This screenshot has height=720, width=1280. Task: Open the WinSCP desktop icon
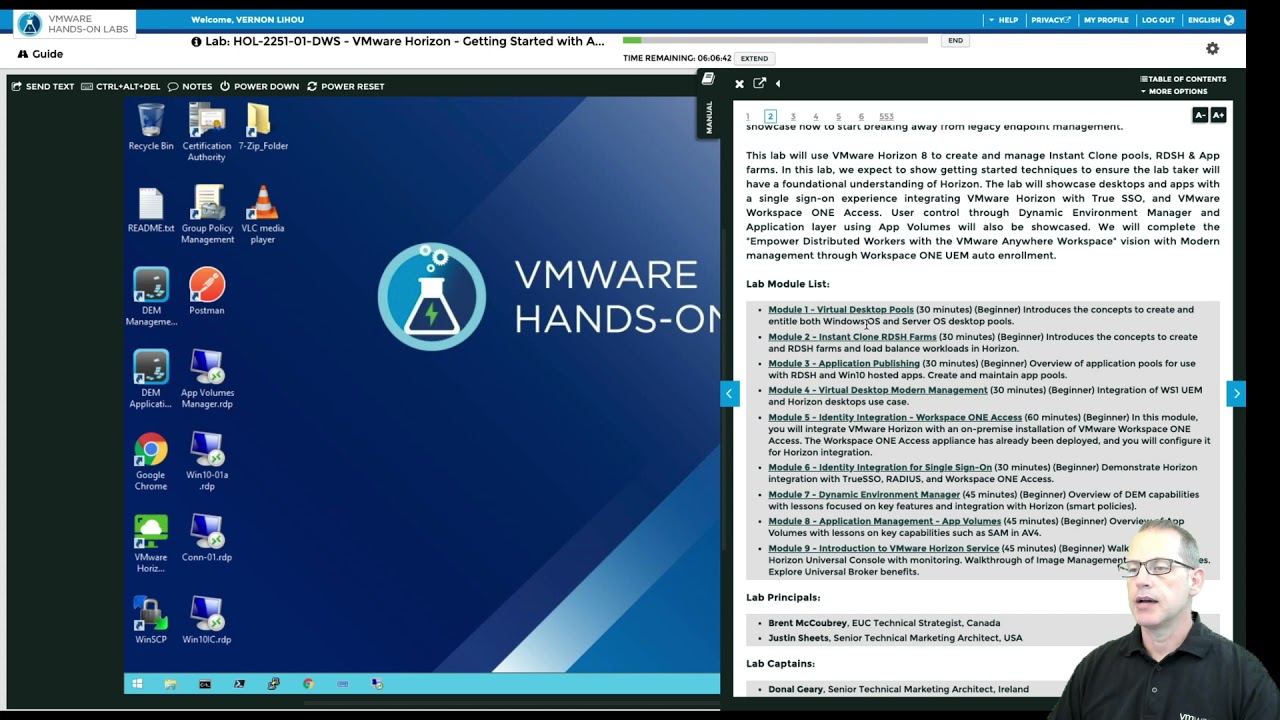pyautogui.click(x=151, y=619)
